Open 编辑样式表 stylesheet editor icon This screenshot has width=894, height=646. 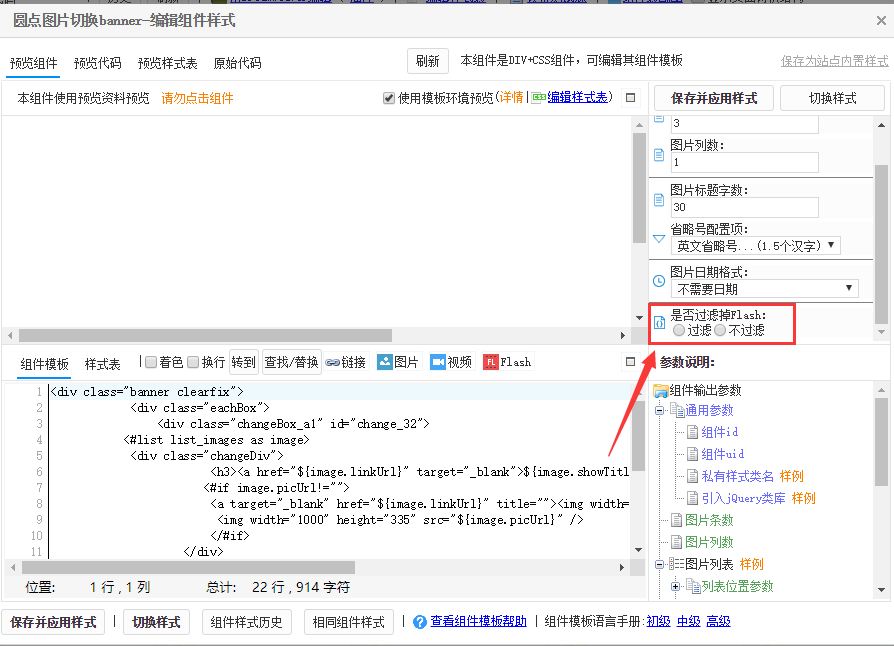coord(539,98)
